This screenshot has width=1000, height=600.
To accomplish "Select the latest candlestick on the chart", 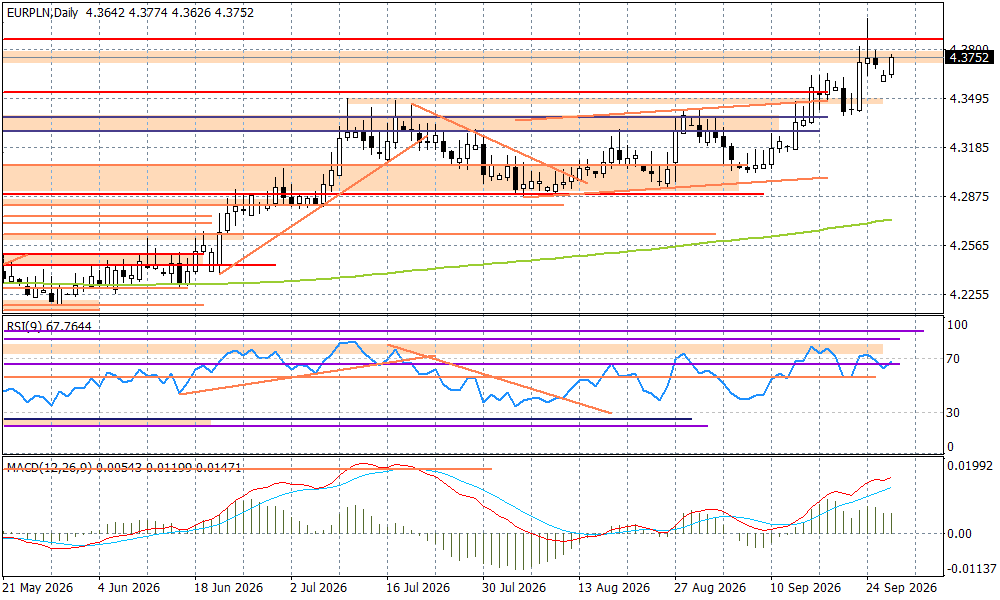I will pyautogui.click(x=892, y=65).
